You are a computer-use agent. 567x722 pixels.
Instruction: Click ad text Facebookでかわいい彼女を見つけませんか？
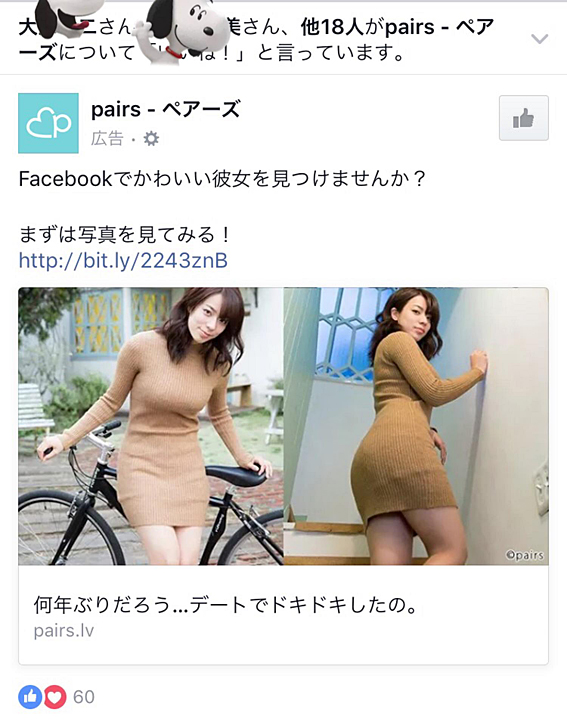point(222,179)
